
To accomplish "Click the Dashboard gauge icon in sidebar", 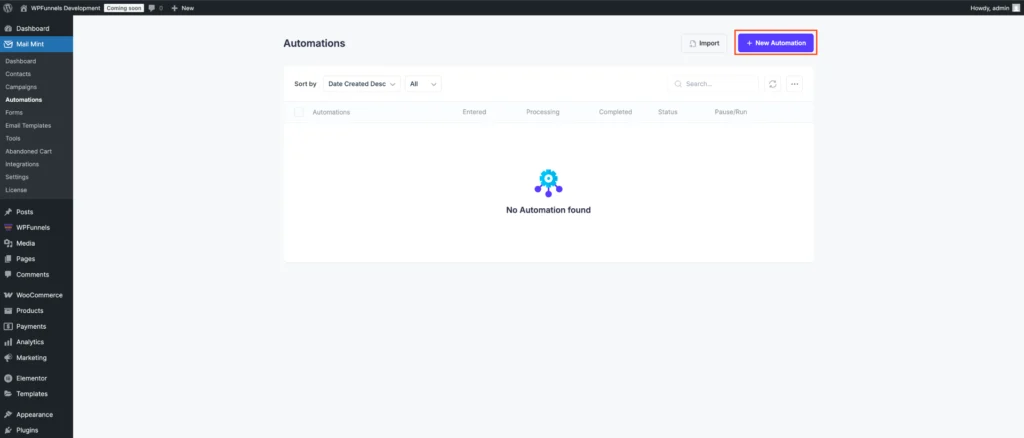I will (8, 29).
